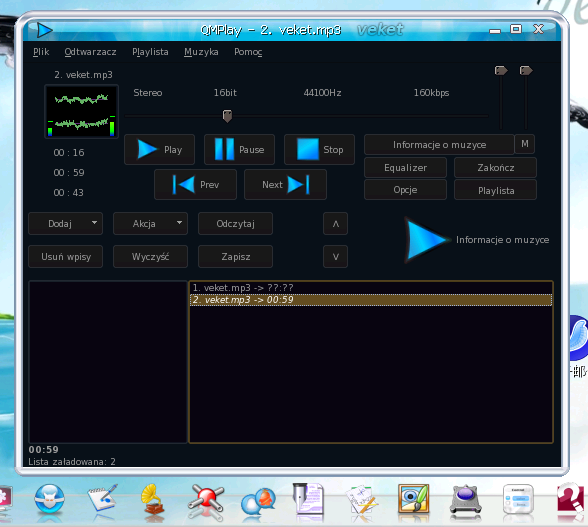Stop playback with the Stop button
The width and height of the screenshot is (588, 527).
tap(319, 150)
